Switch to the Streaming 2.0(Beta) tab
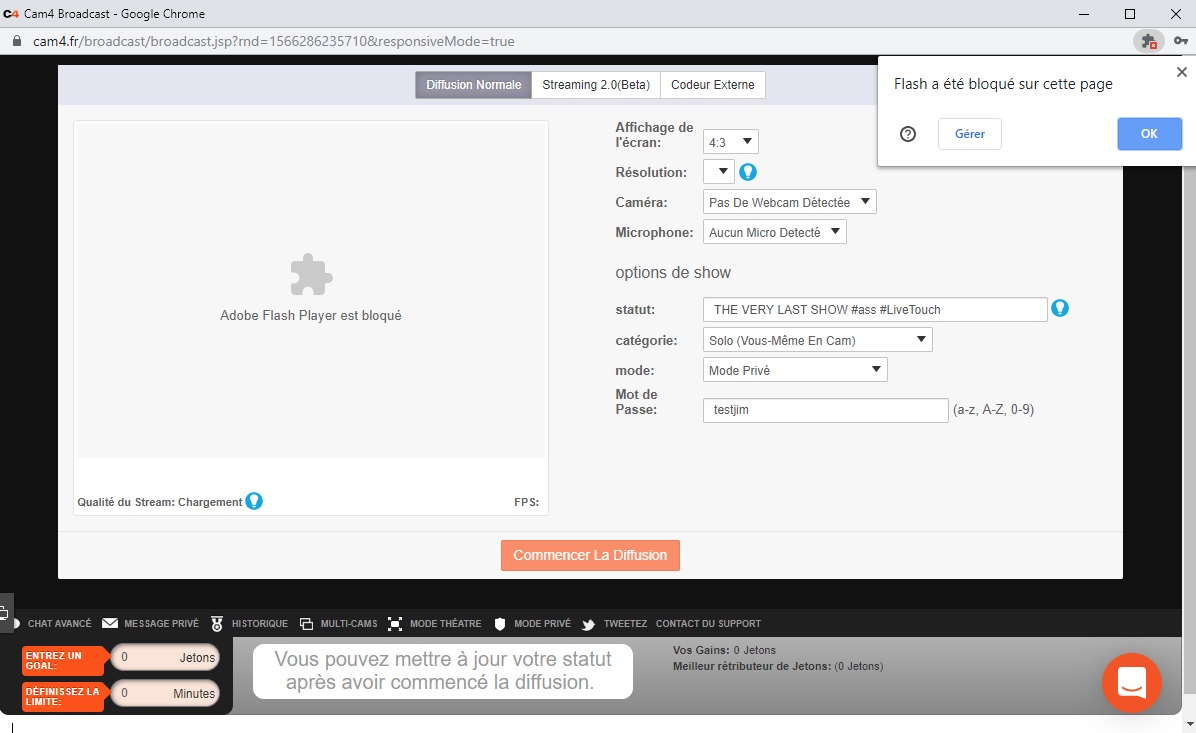 tap(596, 85)
